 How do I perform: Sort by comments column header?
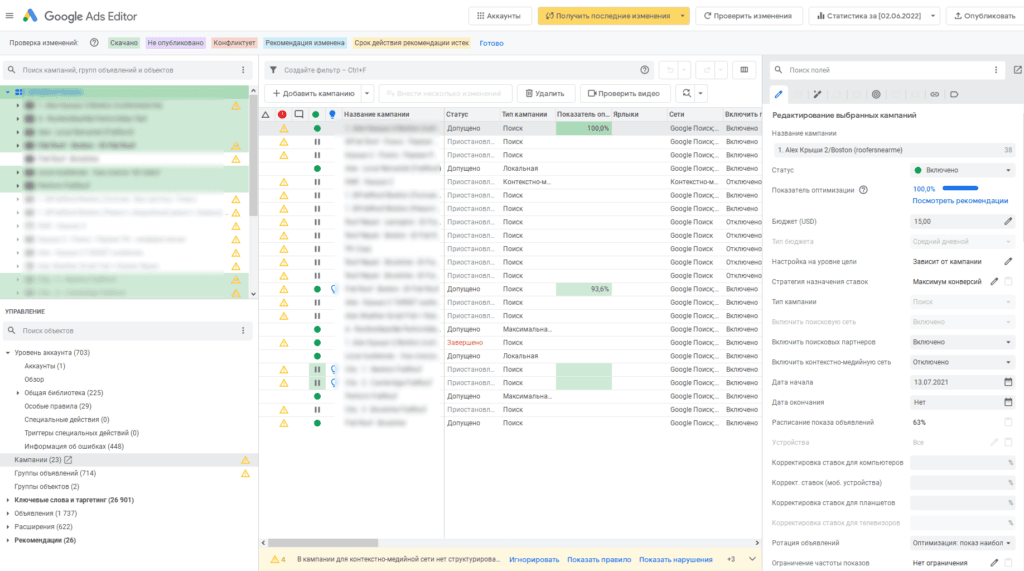pos(299,114)
